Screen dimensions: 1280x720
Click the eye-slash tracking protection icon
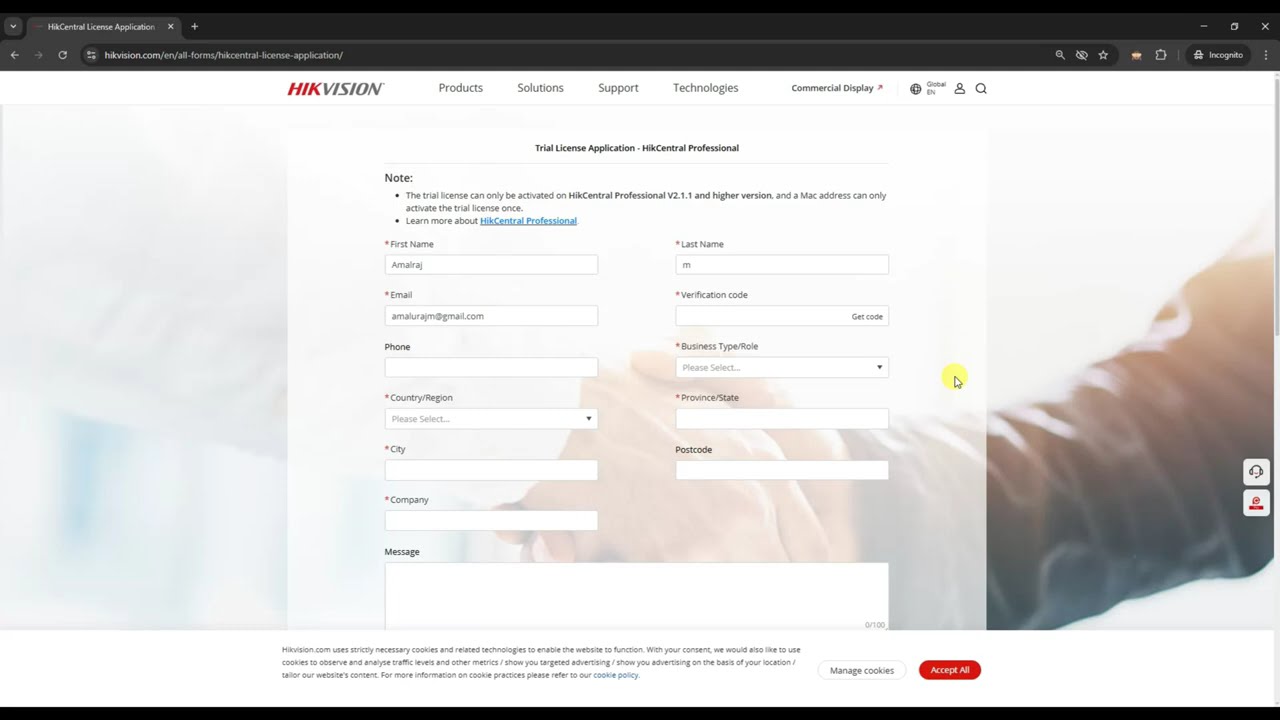point(1082,55)
